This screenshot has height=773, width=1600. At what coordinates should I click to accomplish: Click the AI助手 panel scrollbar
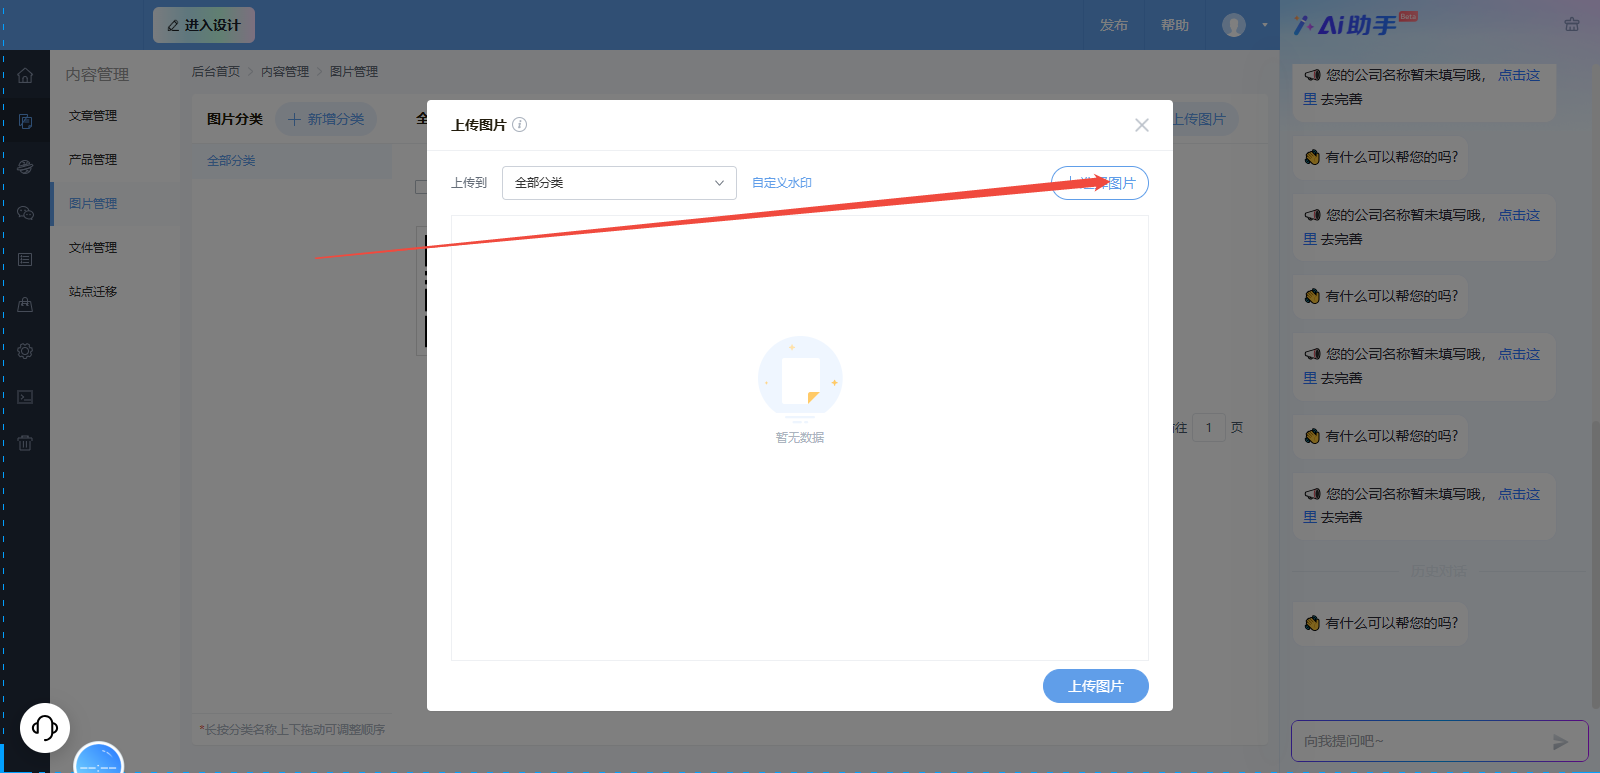click(x=1595, y=565)
